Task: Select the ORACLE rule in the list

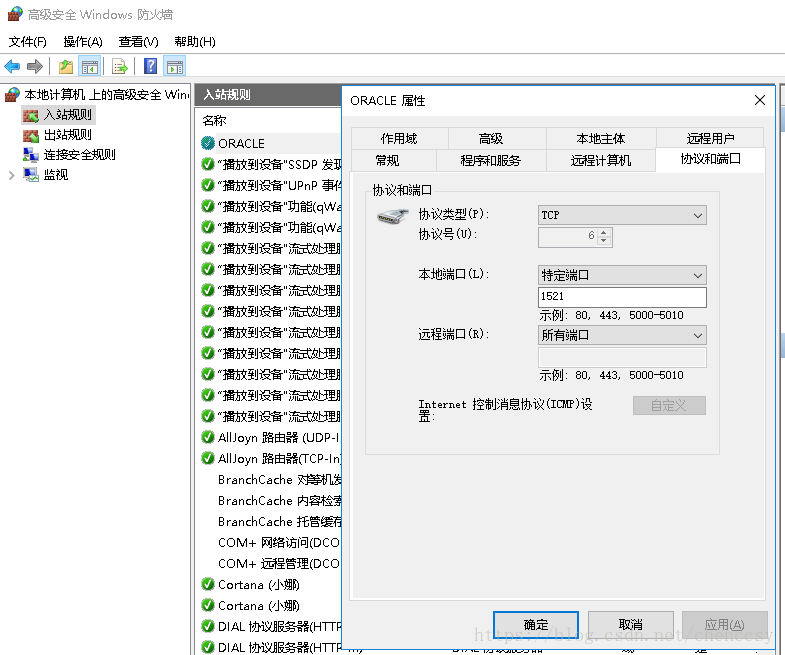Action: 241,143
